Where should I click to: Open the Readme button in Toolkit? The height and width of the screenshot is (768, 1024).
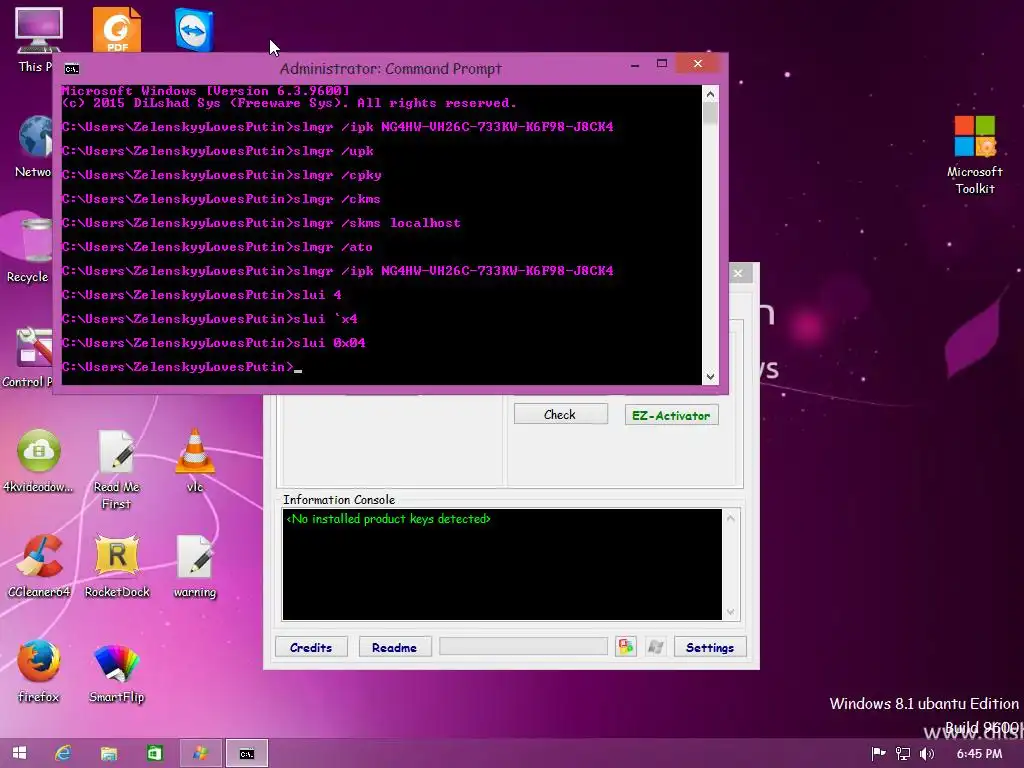pos(394,647)
